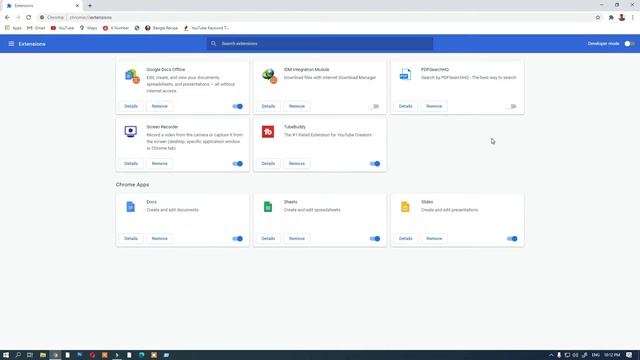The image size is (640, 360).
Task: Open the Bangla Recipe bookmark
Action: [x=161, y=28]
